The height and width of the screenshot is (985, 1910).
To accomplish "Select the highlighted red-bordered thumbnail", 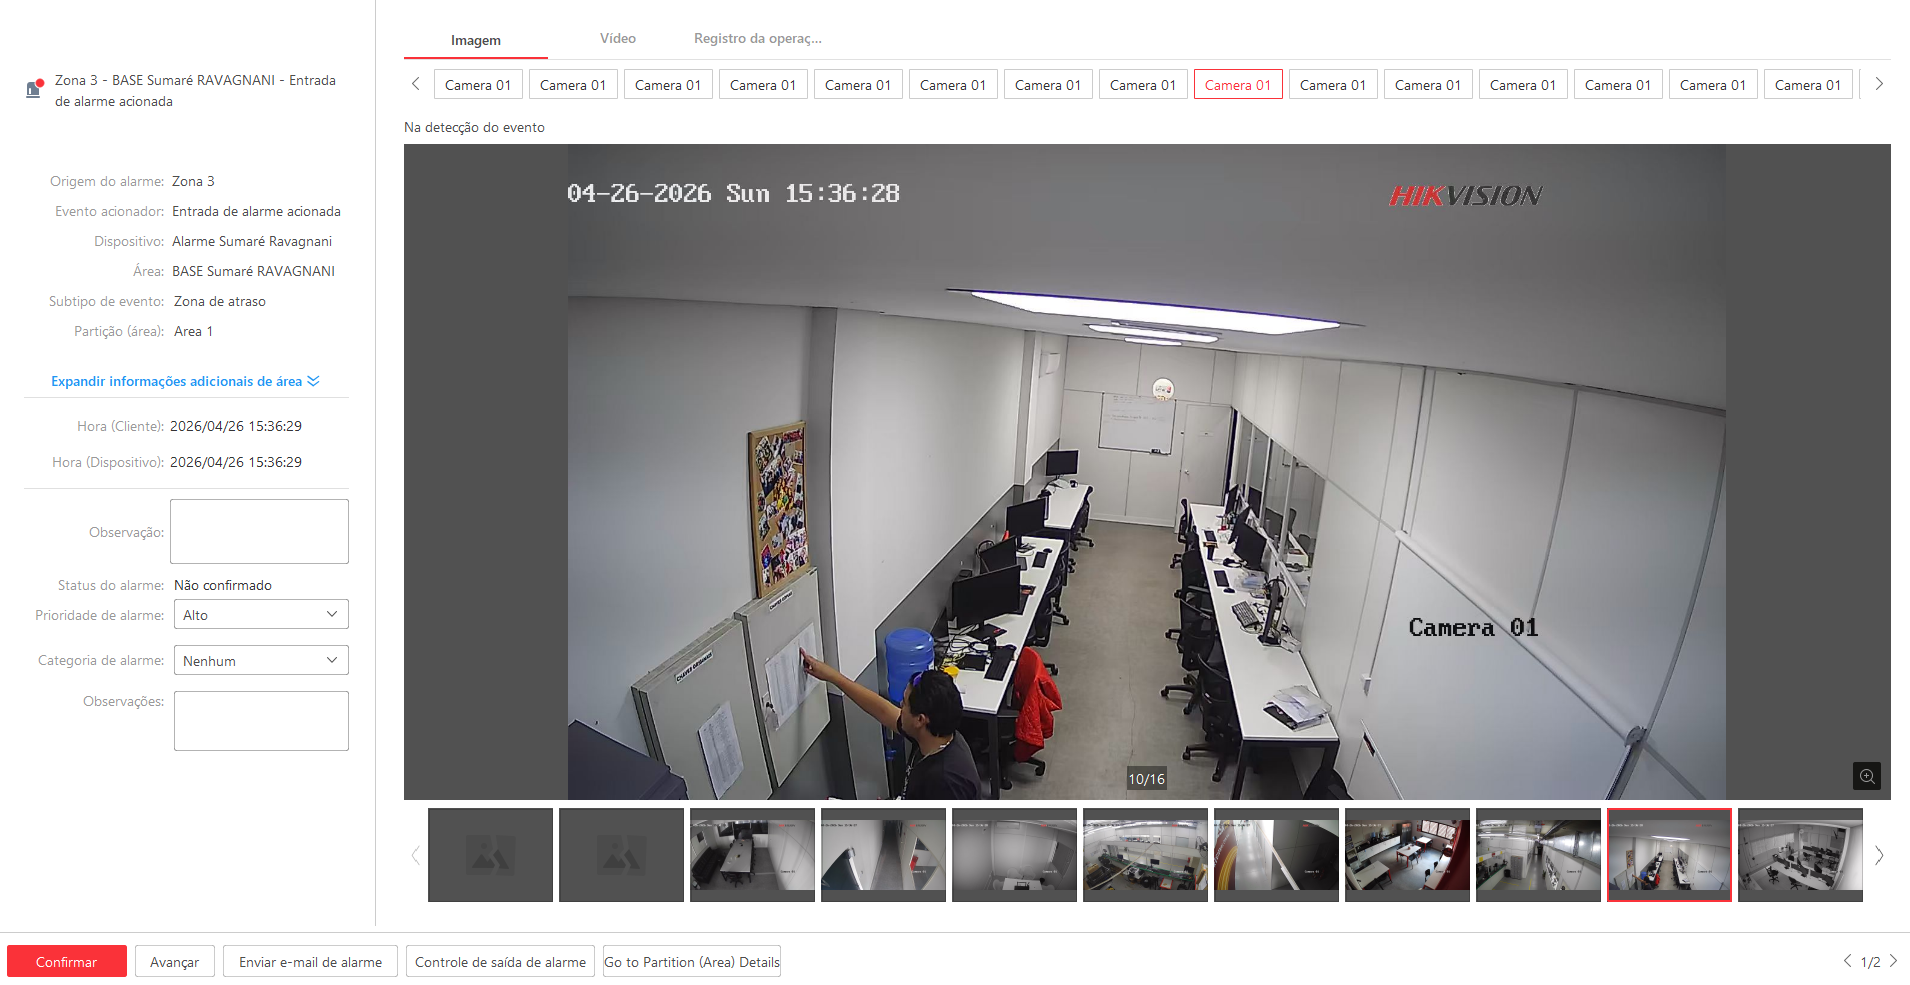I will click(x=1669, y=855).
